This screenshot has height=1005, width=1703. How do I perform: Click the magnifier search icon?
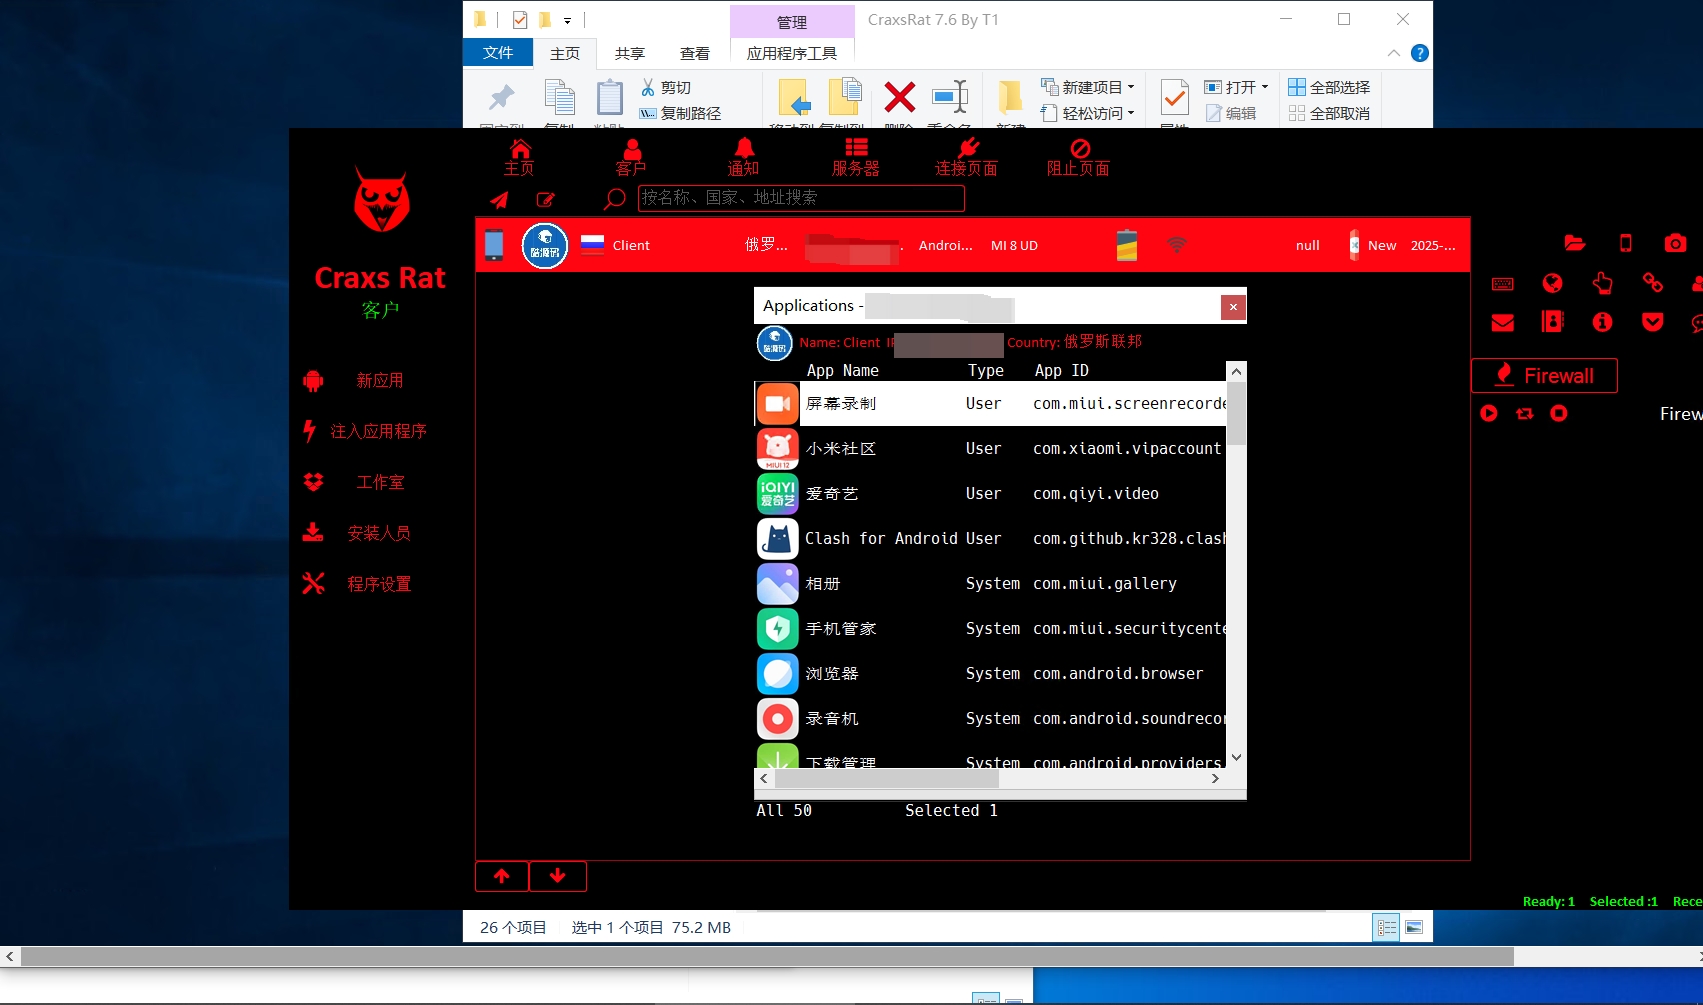(x=614, y=199)
